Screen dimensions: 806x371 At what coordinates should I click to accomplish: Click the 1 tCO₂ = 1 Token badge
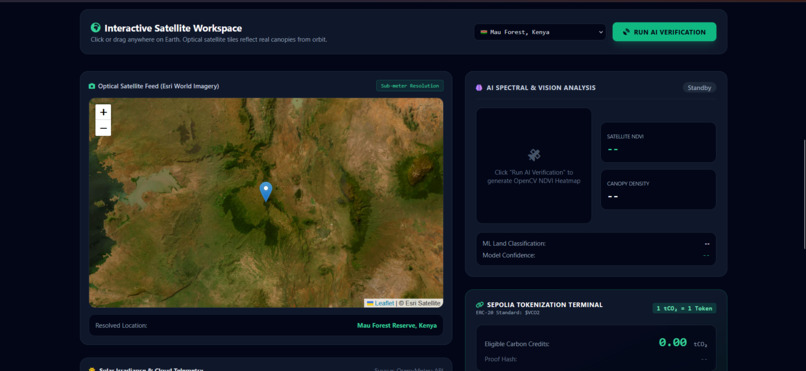point(684,308)
